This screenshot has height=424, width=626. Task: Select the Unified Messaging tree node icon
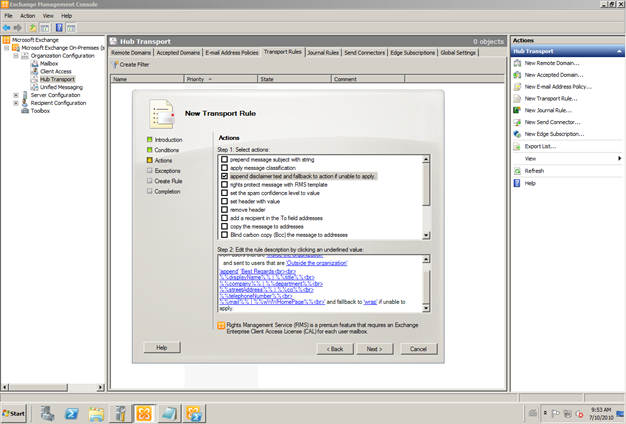tap(35, 87)
